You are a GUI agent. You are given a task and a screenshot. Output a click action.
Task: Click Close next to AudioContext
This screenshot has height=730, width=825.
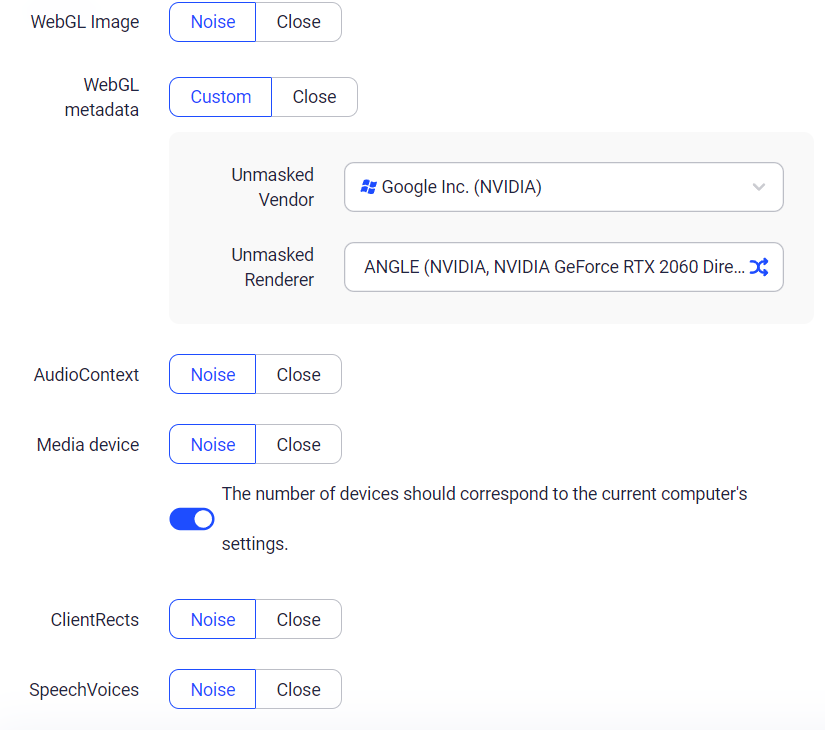click(298, 374)
